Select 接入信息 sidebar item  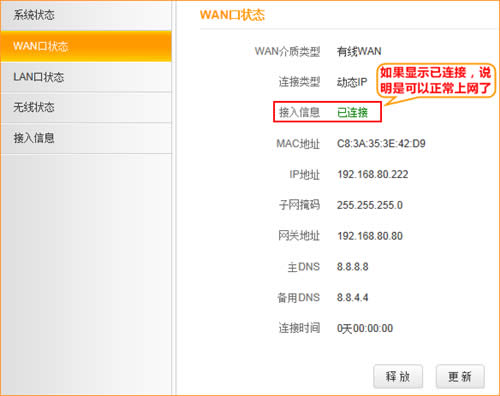tap(86, 138)
